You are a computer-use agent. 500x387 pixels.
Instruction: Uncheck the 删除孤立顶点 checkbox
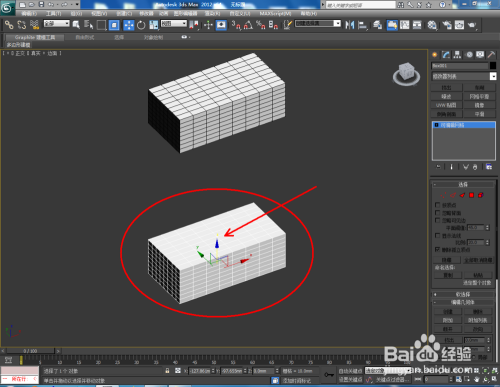[438, 250]
